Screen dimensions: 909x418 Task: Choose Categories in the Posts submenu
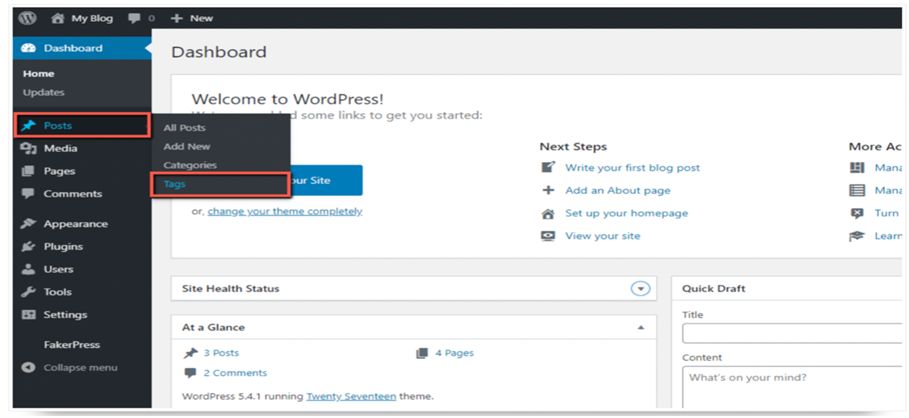(x=190, y=165)
